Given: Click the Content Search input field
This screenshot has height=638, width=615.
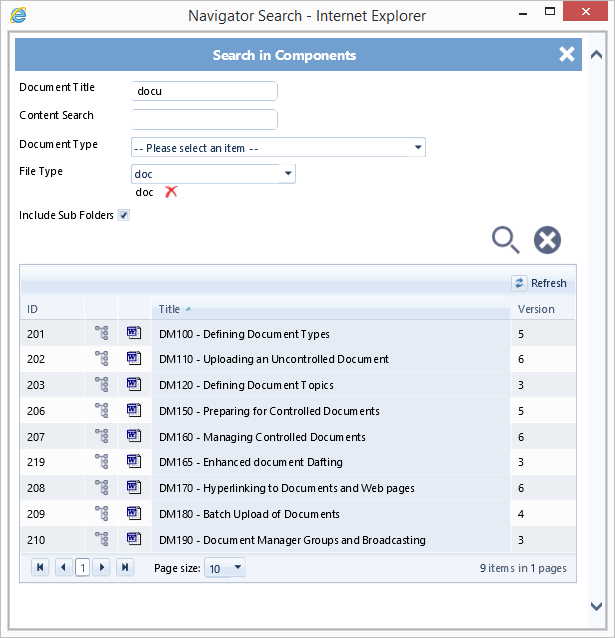Looking at the screenshot, I should [204, 119].
